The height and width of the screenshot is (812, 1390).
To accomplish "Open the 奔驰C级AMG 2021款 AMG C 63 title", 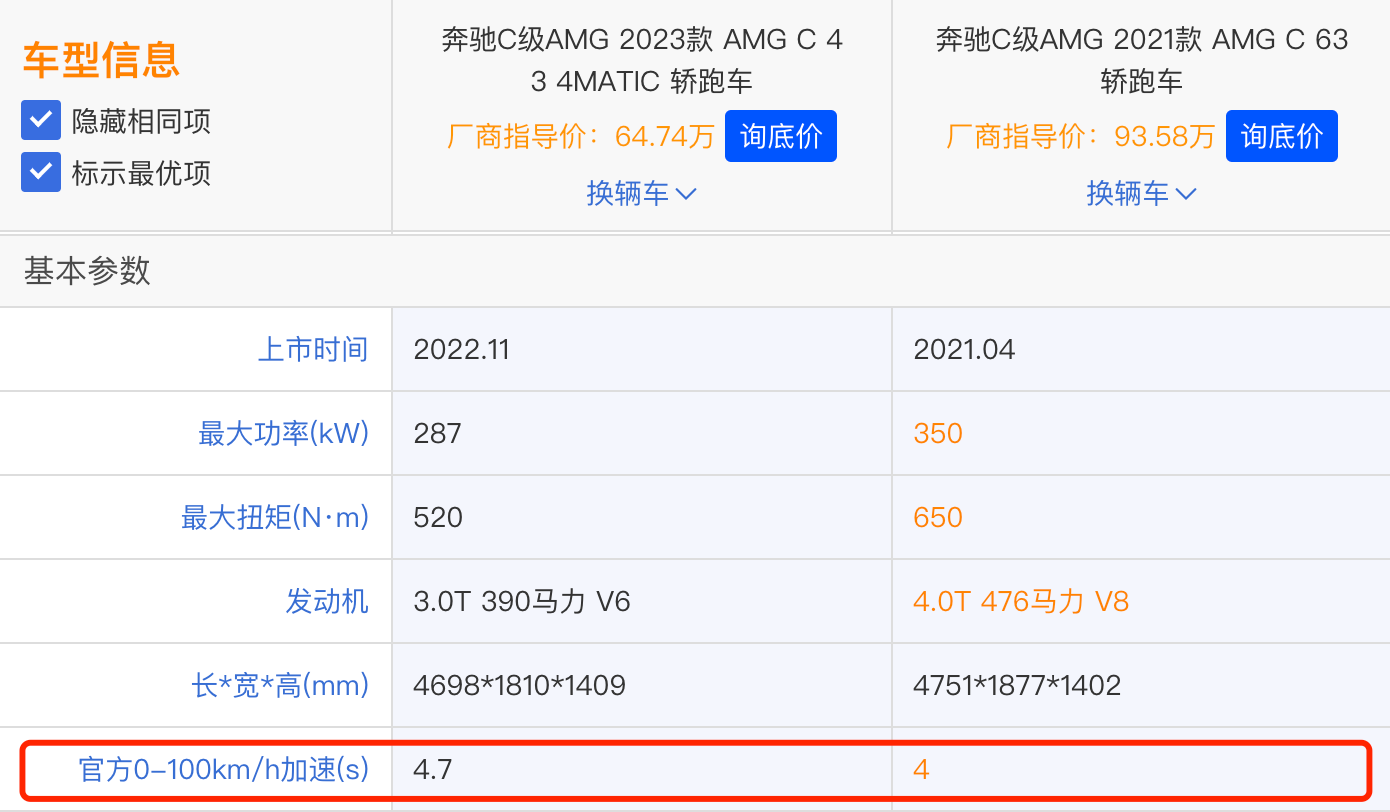I will [x=1141, y=60].
